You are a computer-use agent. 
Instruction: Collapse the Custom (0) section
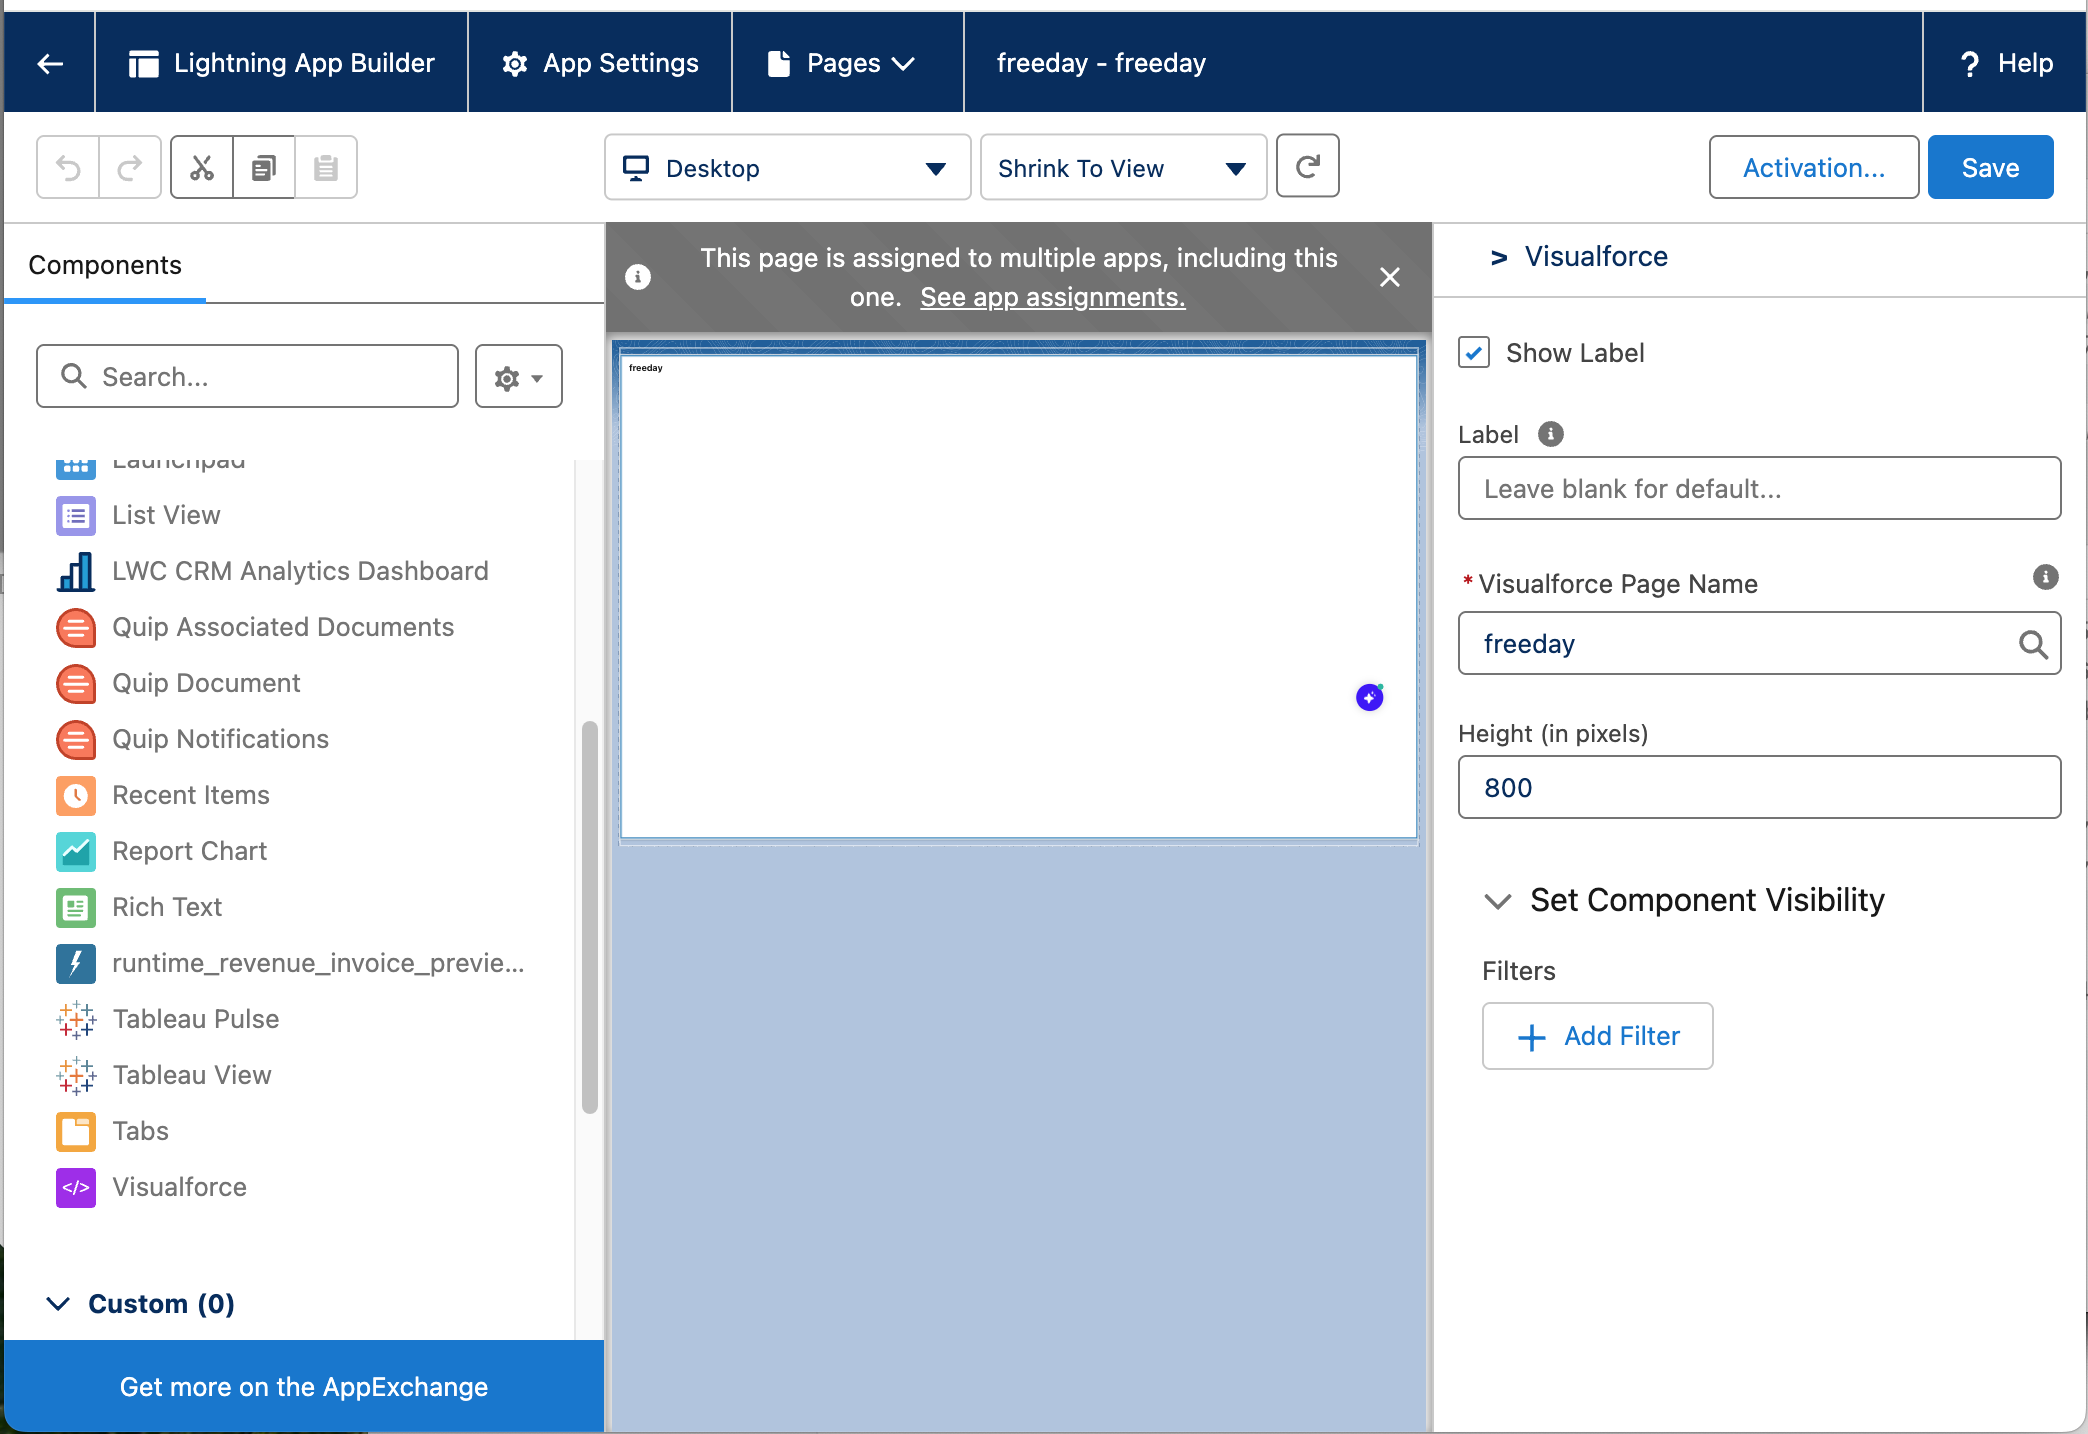pos(59,1304)
